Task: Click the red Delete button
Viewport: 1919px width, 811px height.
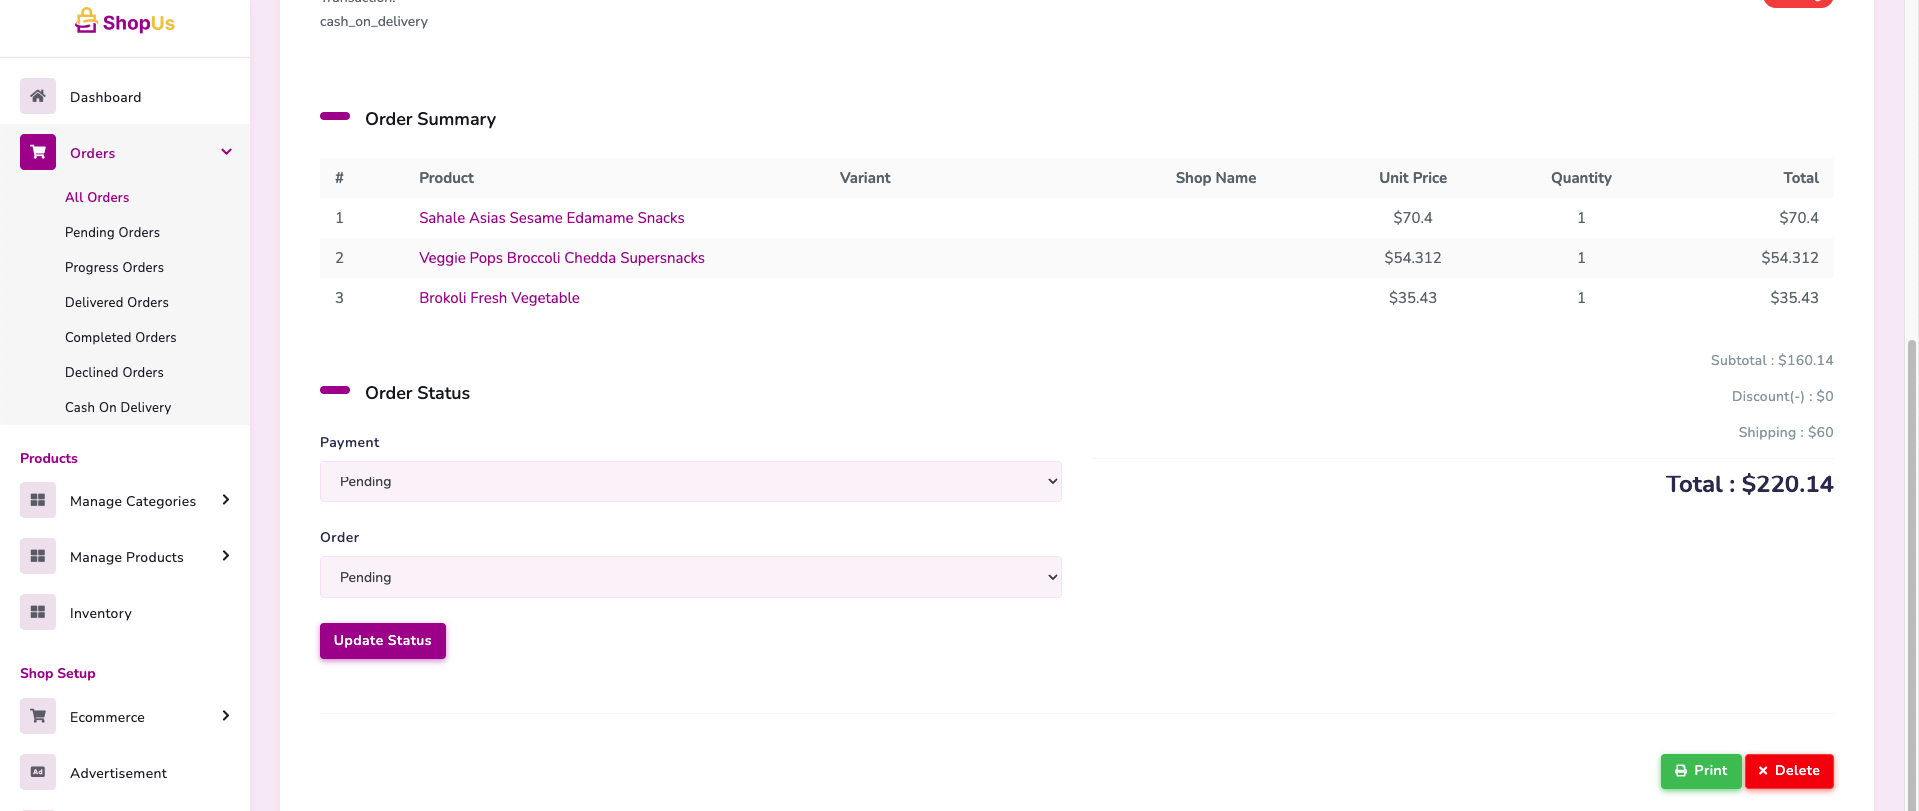Action: coord(1788,771)
